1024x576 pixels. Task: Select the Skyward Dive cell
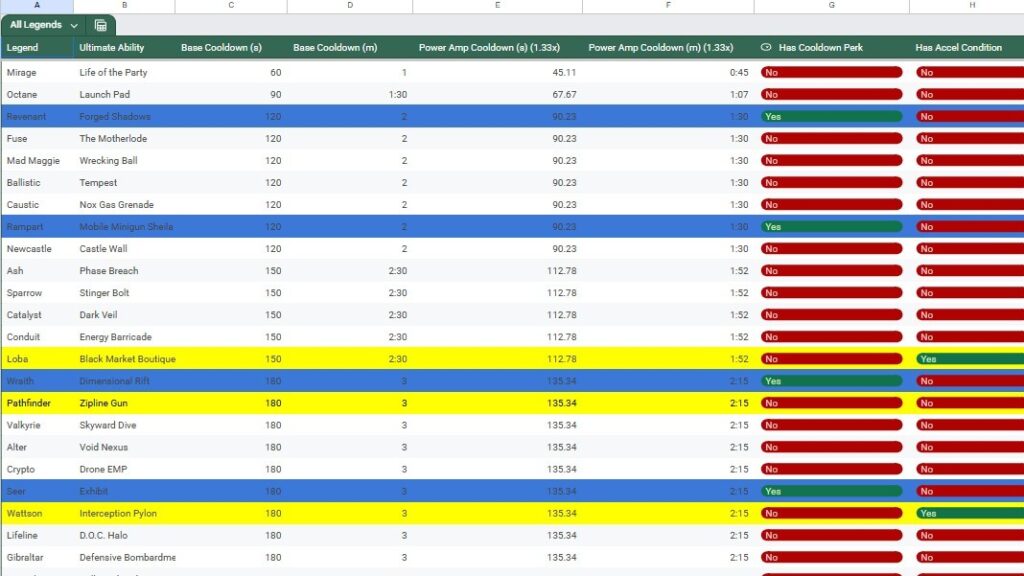[x=124, y=425]
